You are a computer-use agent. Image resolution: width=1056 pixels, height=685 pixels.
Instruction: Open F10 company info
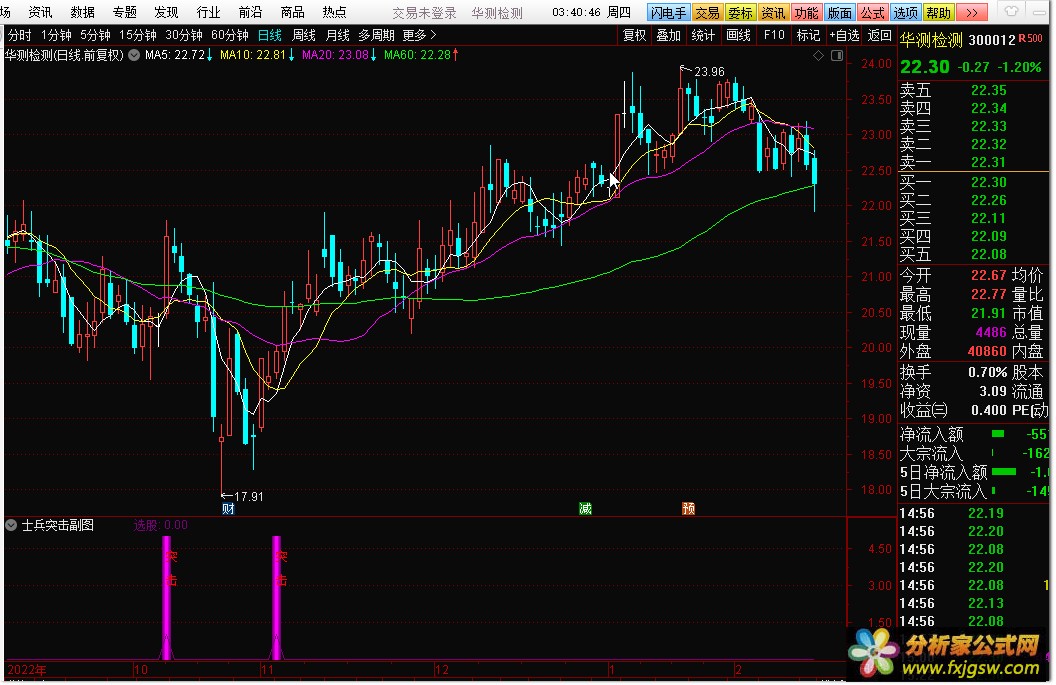coord(774,35)
